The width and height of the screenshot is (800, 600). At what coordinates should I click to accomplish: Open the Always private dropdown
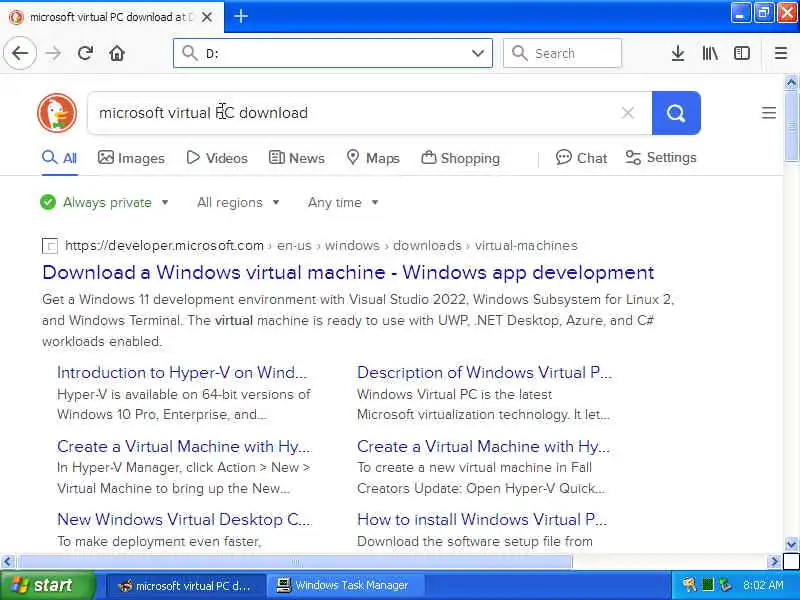[x=105, y=203]
